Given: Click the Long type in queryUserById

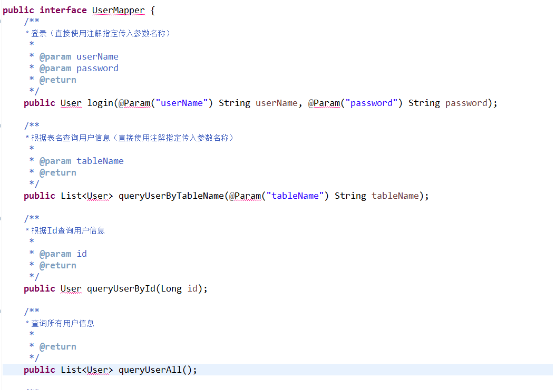Looking at the screenshot, I should click(x=171, y=289).
